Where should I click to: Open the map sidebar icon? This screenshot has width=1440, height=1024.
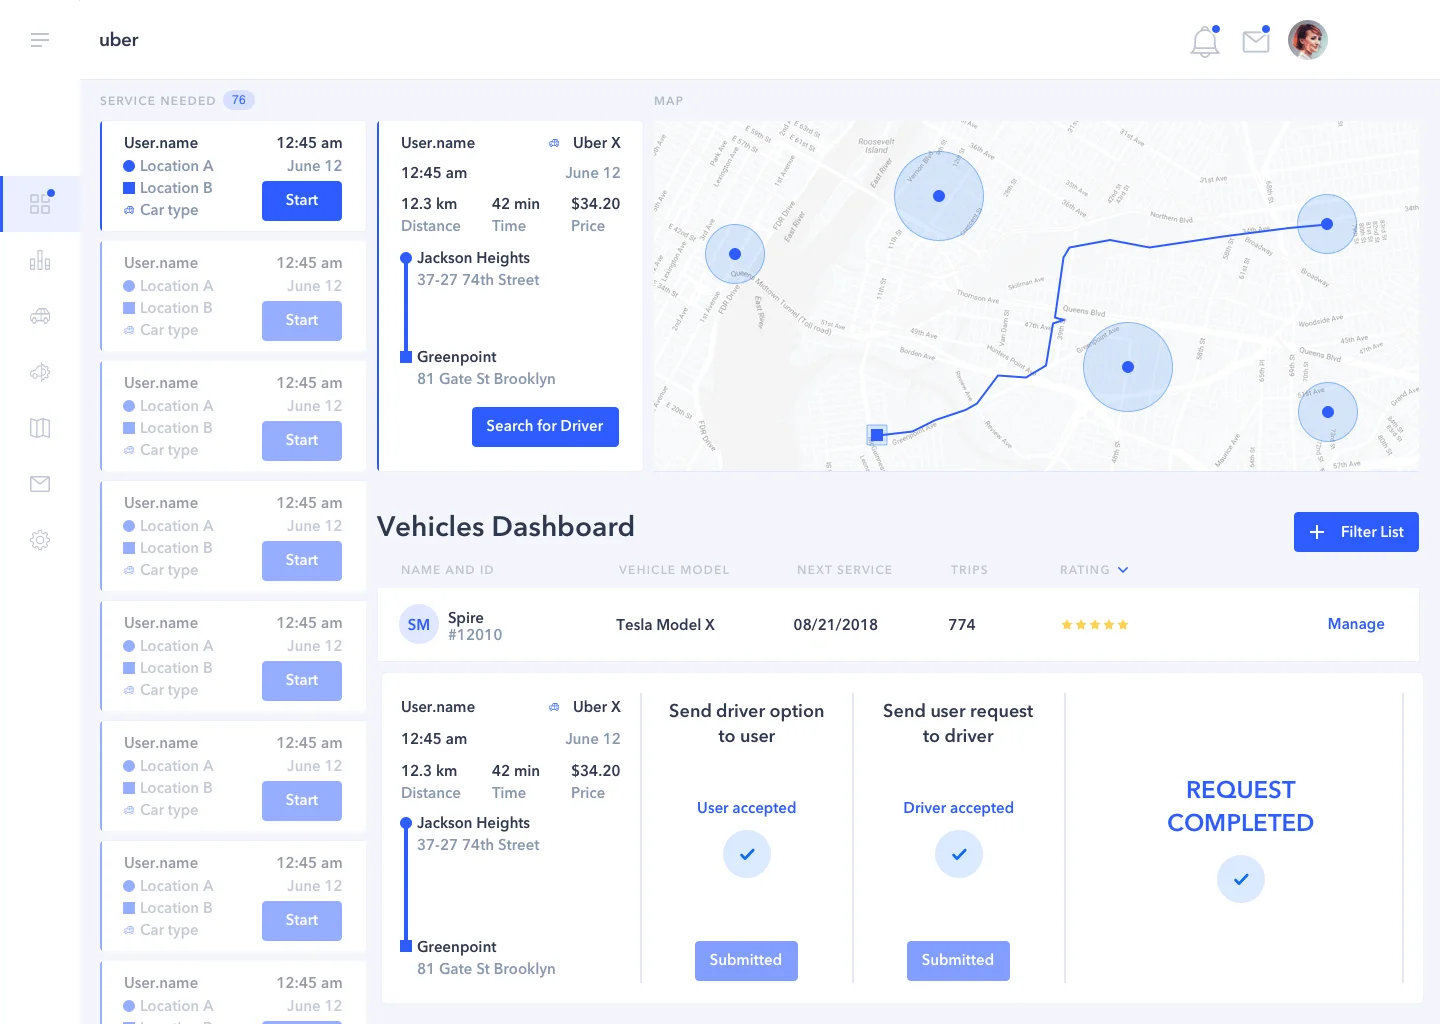point(40,428)
